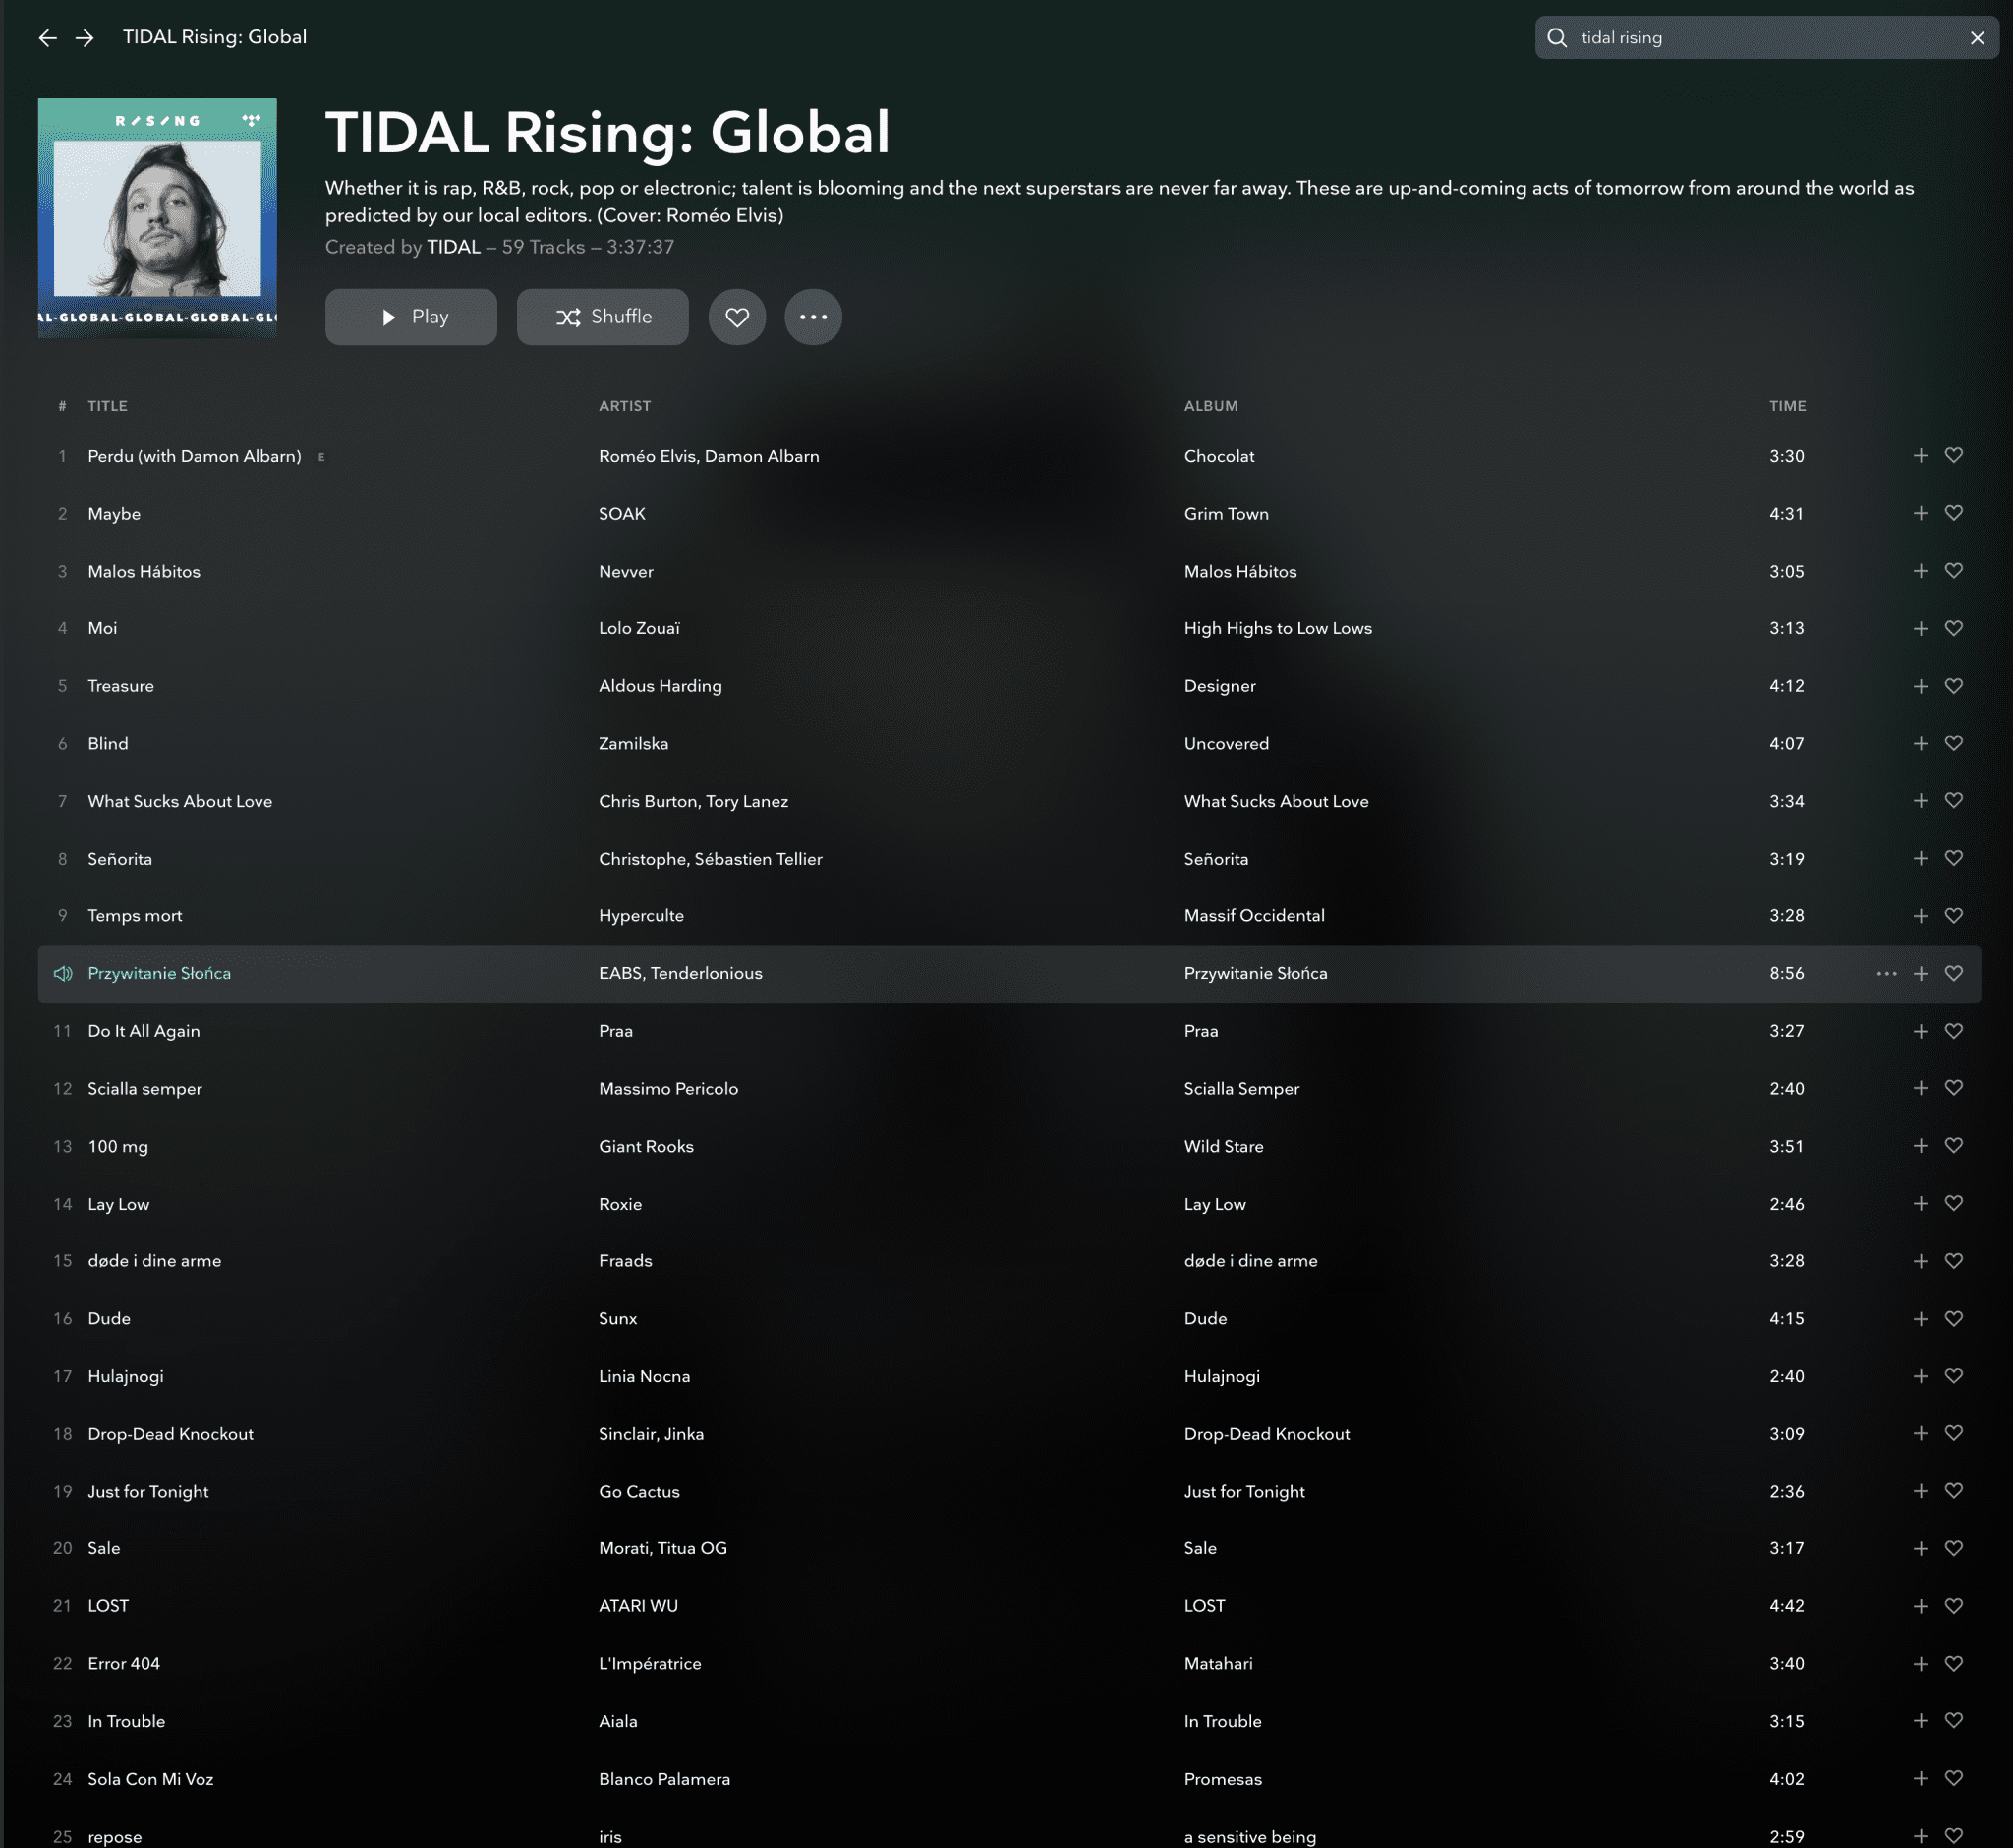This screenshot has height=1848, width=2013.
Task: Add Error 404 track via plus icon
Action: tap(1920, 1664)
